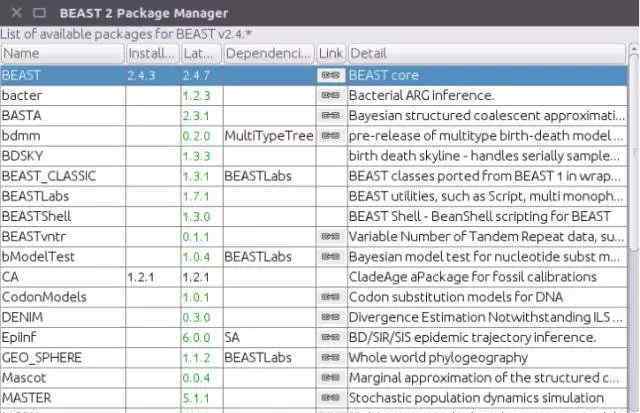
Task: Select the BDSKY package name
Action: point(22,156)
